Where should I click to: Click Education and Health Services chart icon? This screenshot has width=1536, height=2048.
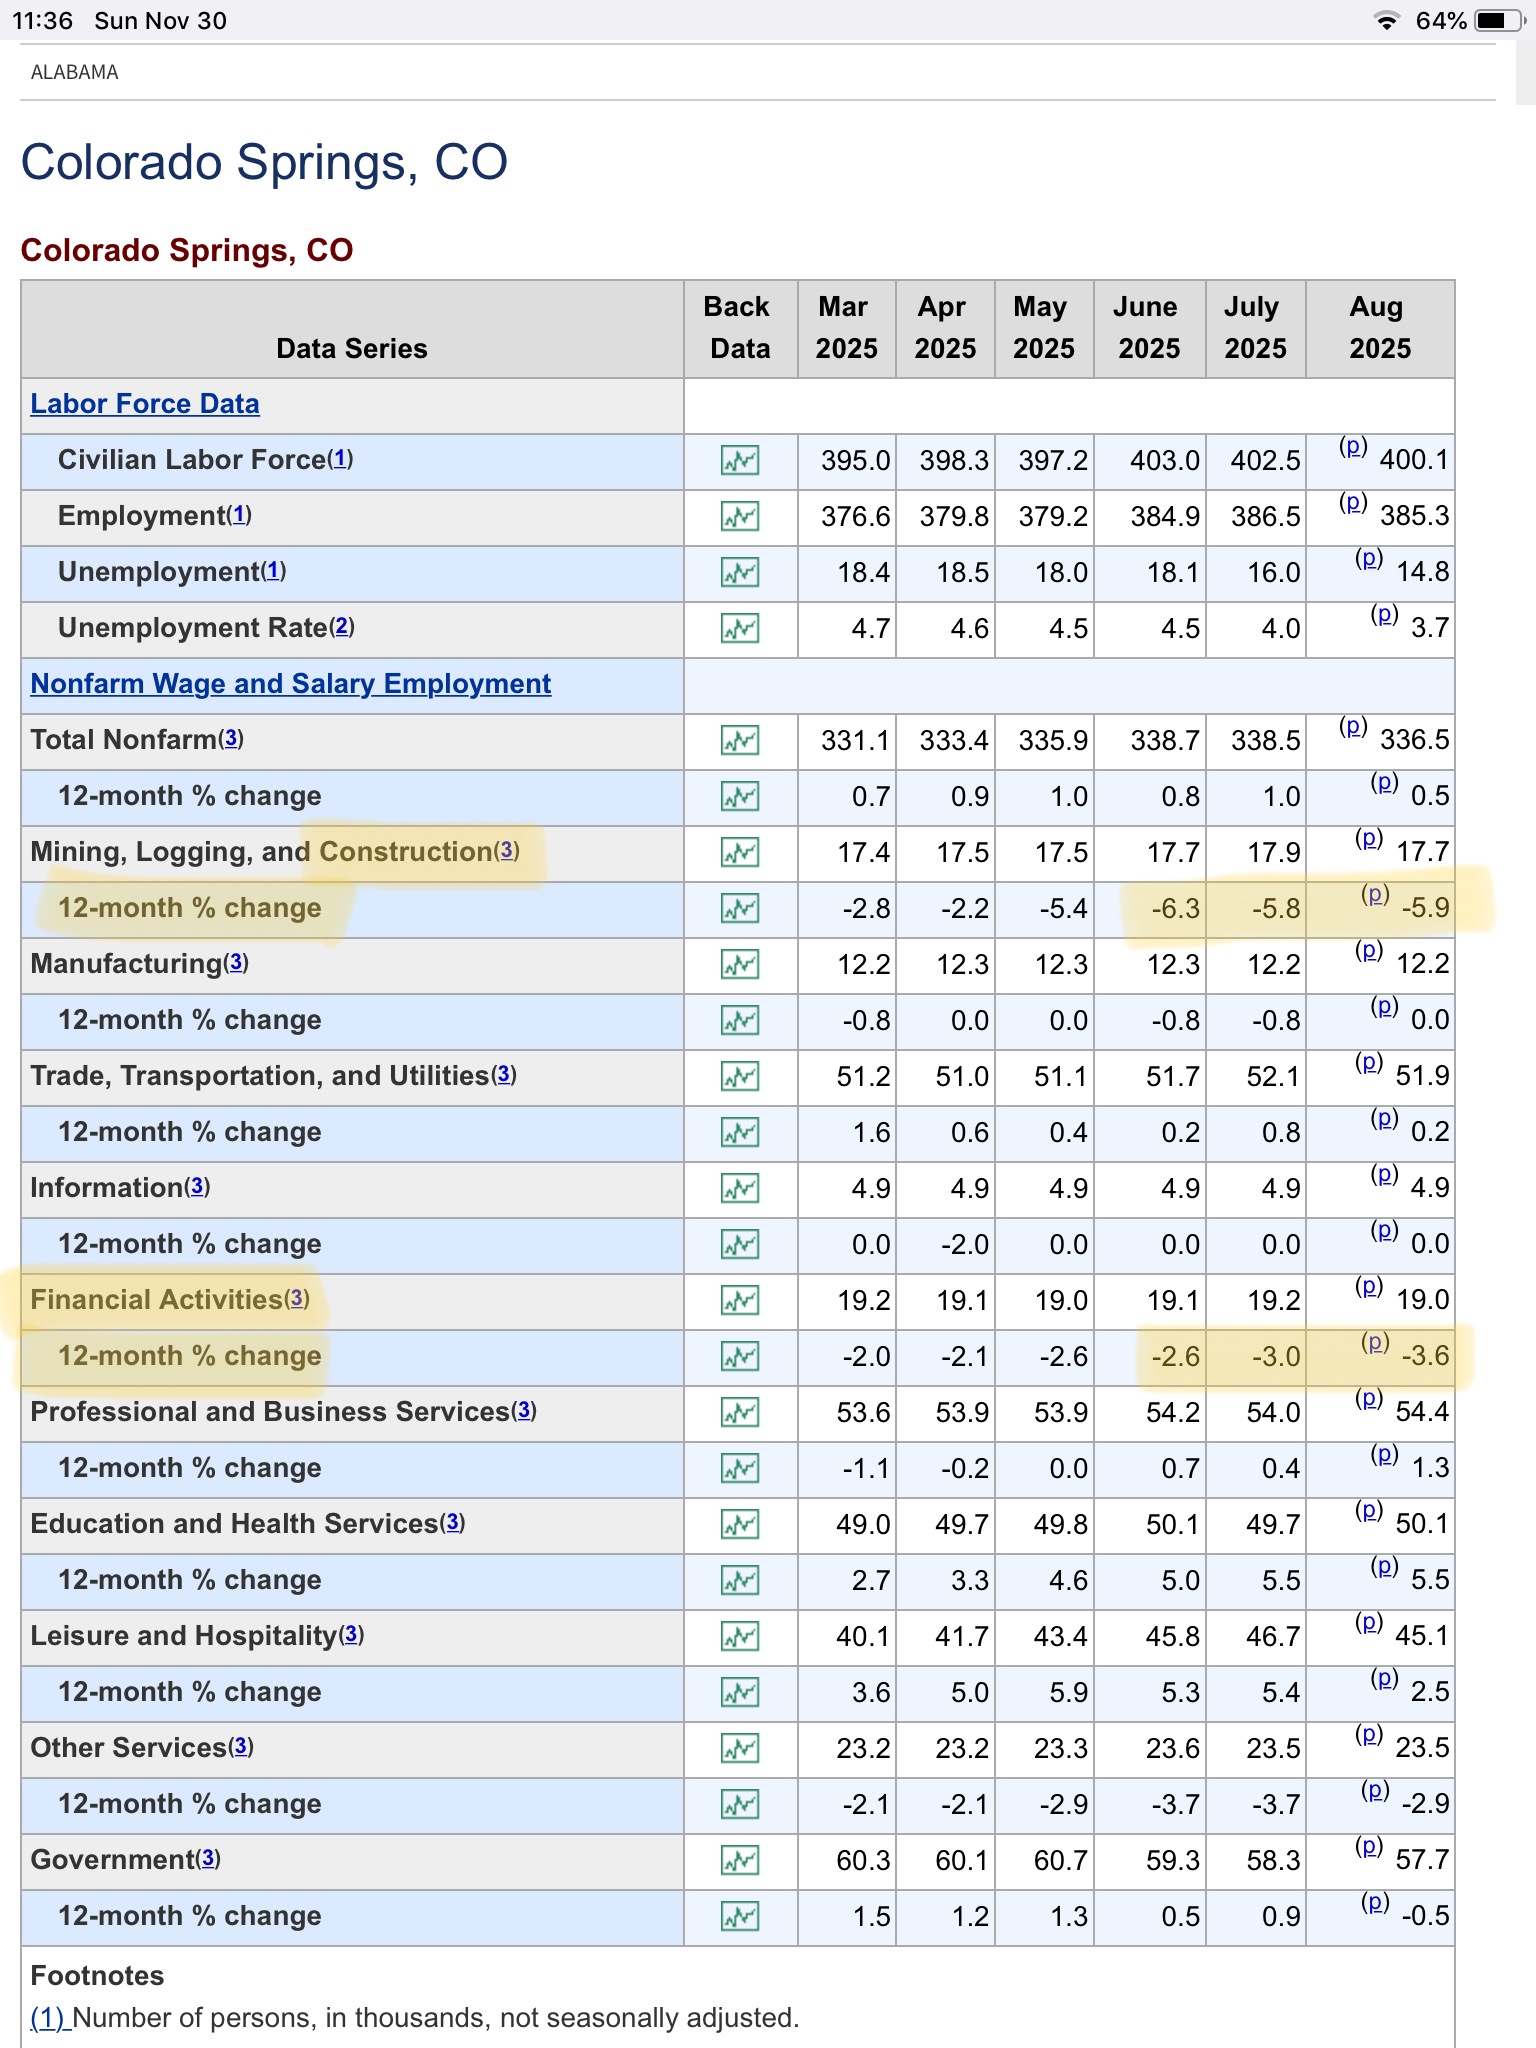tap(739, 1525)
